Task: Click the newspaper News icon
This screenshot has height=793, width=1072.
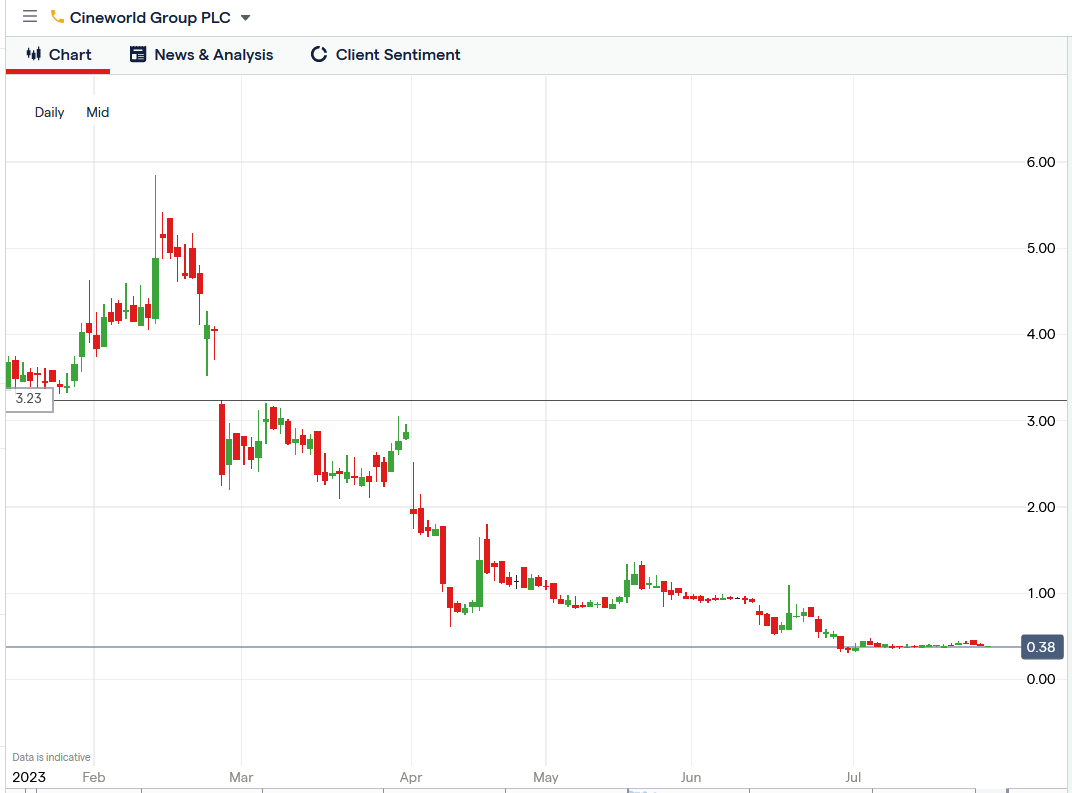Action: [x=138, y=54]
